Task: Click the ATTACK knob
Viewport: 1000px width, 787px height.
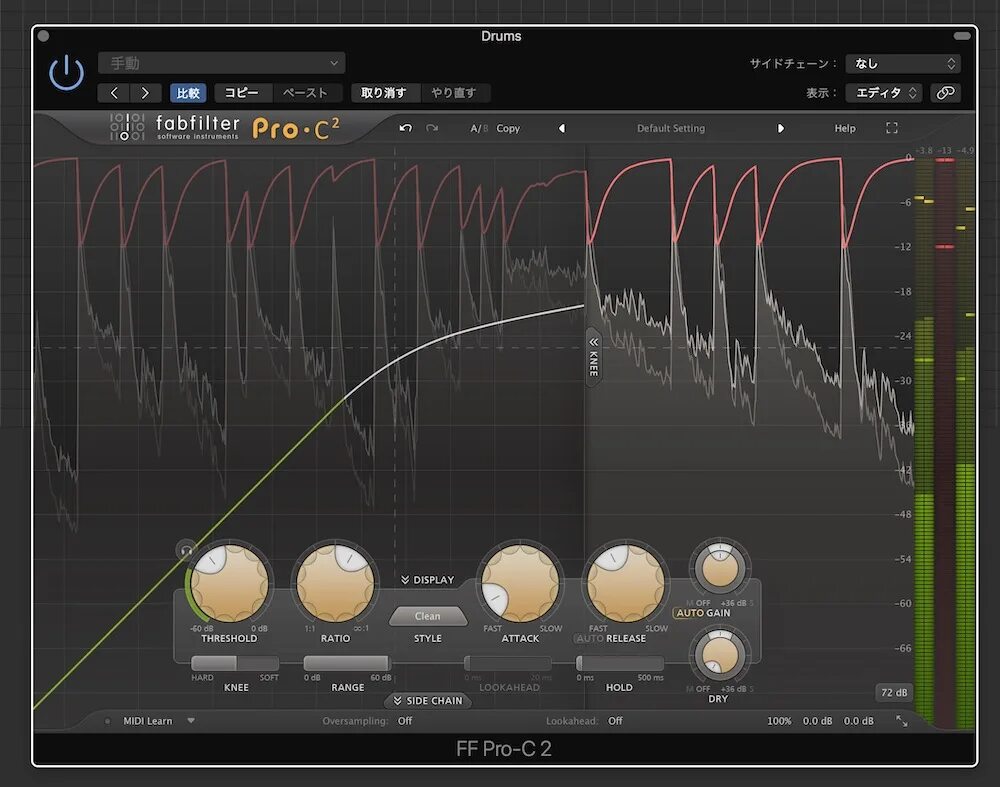Action: coord(520,584)
